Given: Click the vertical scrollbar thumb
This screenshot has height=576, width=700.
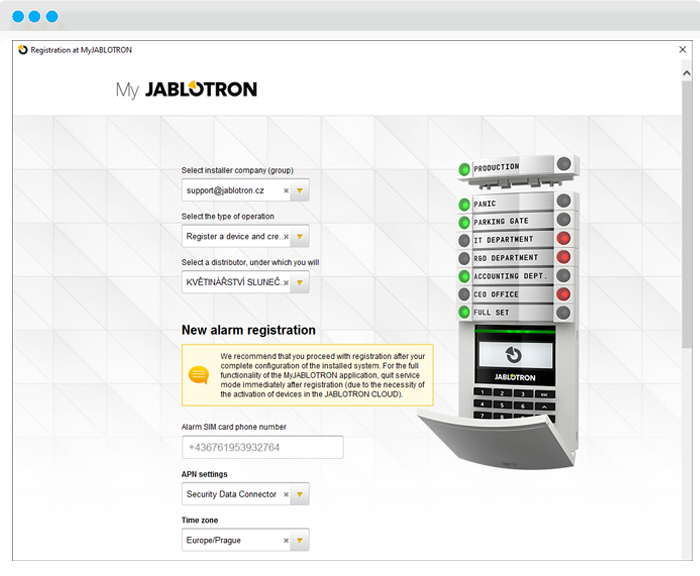Looking at the screenshot, I should pos(687,214).
